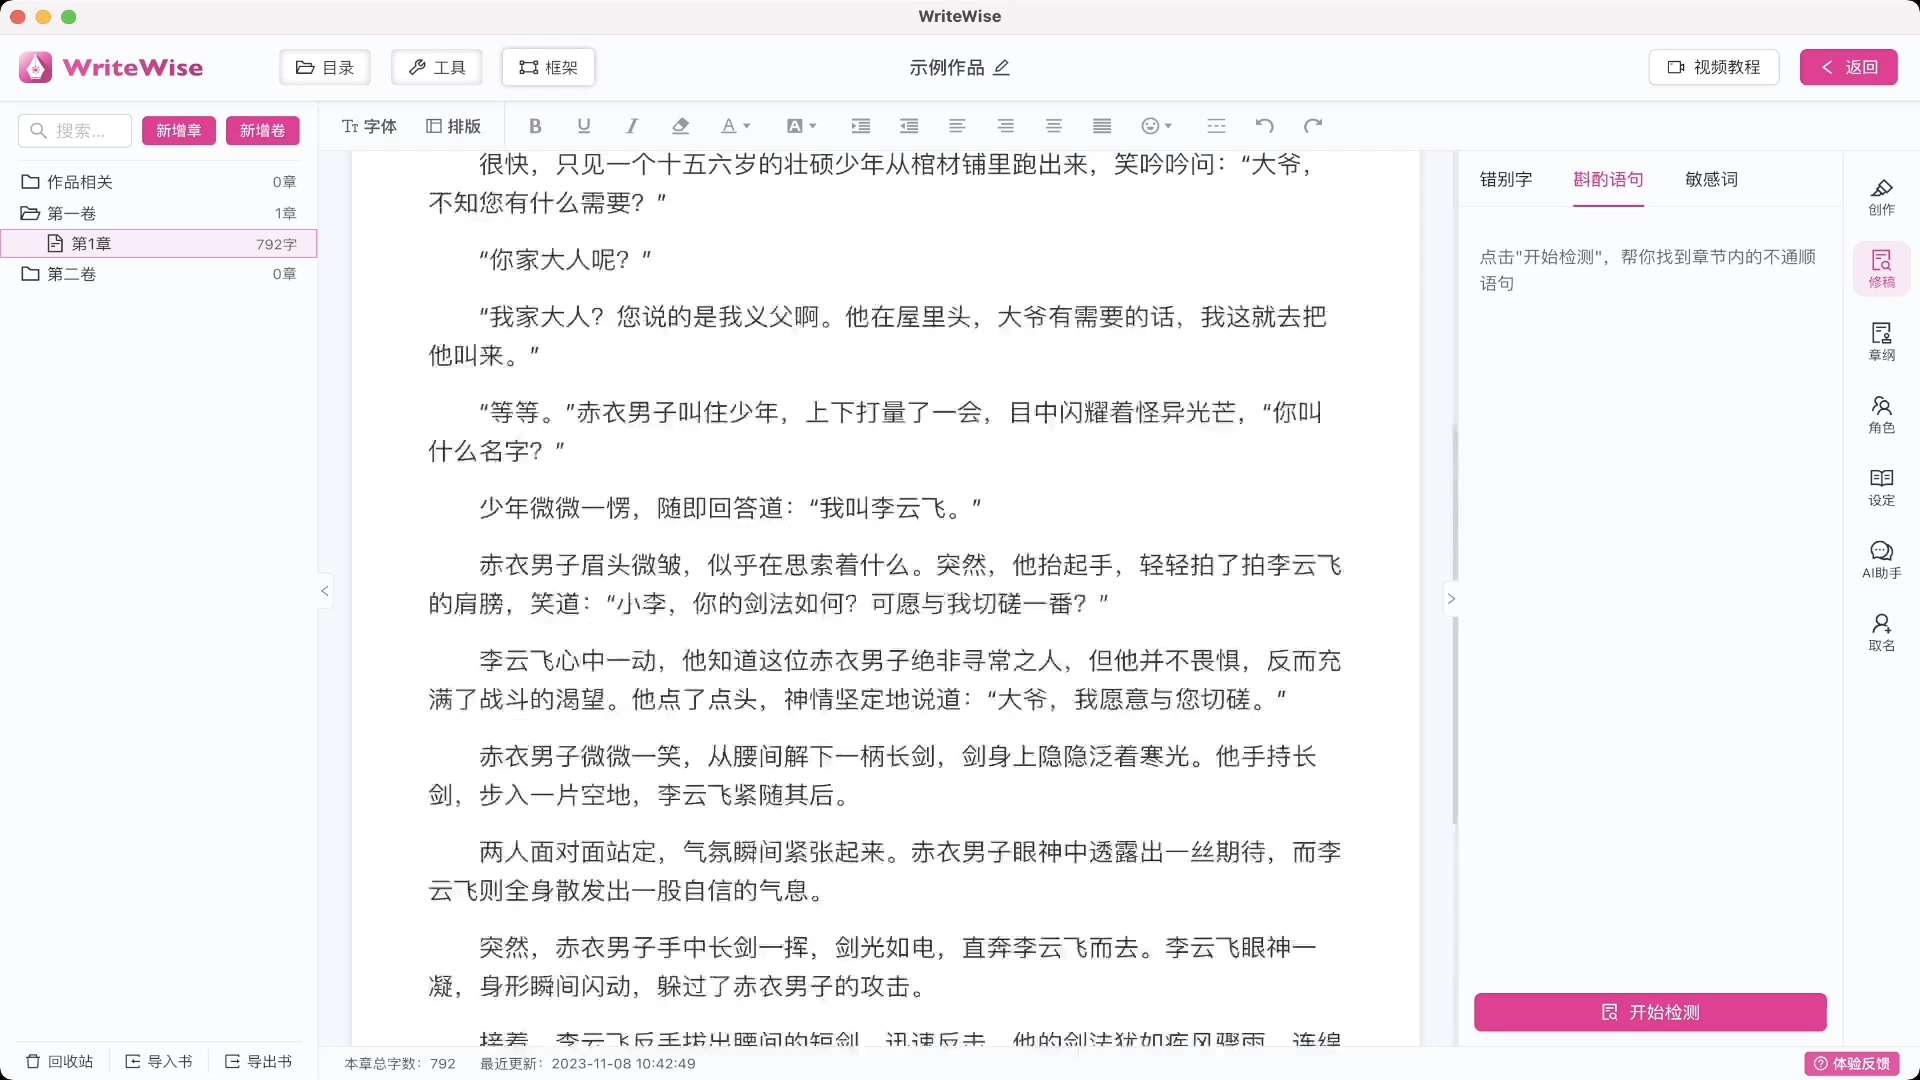The image size is (1920, 1080).
Task: Expand the 第二卷 folder in the tree
Action: click(x=70, y=274)
